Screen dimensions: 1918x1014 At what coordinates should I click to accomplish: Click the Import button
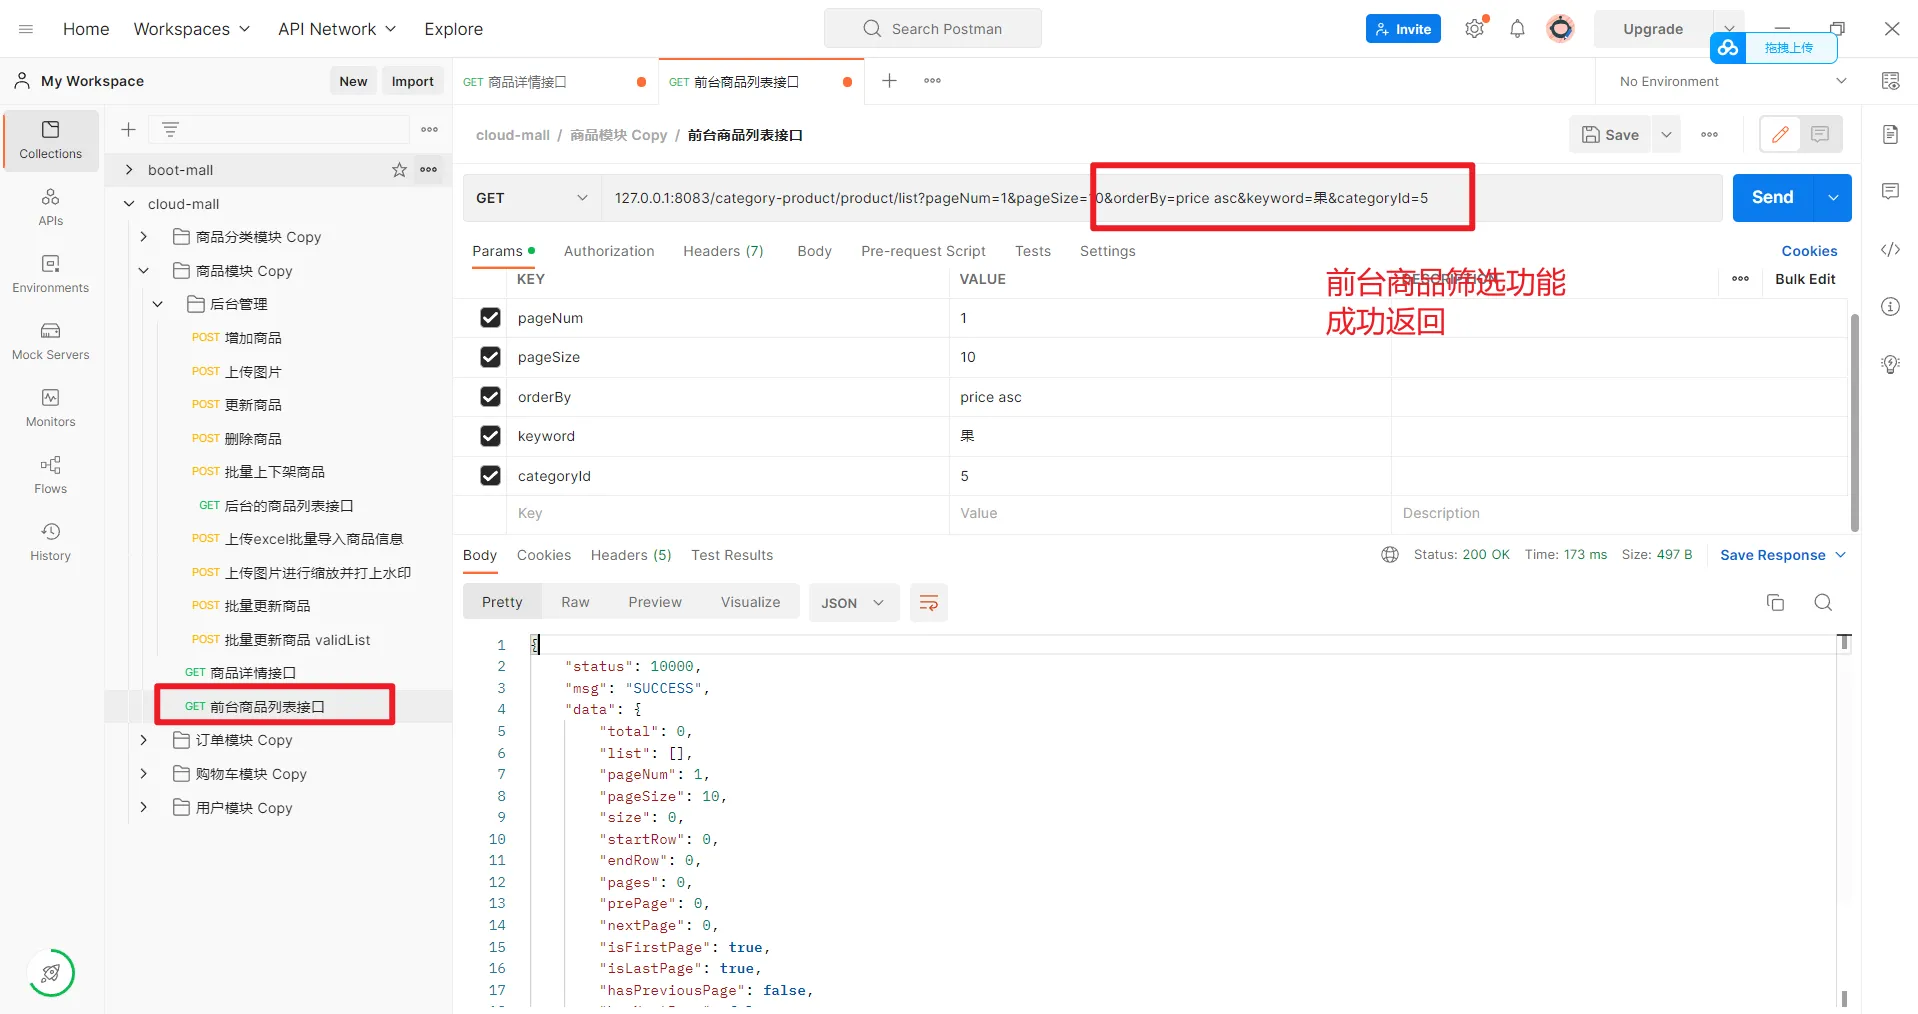coord(413,81)
